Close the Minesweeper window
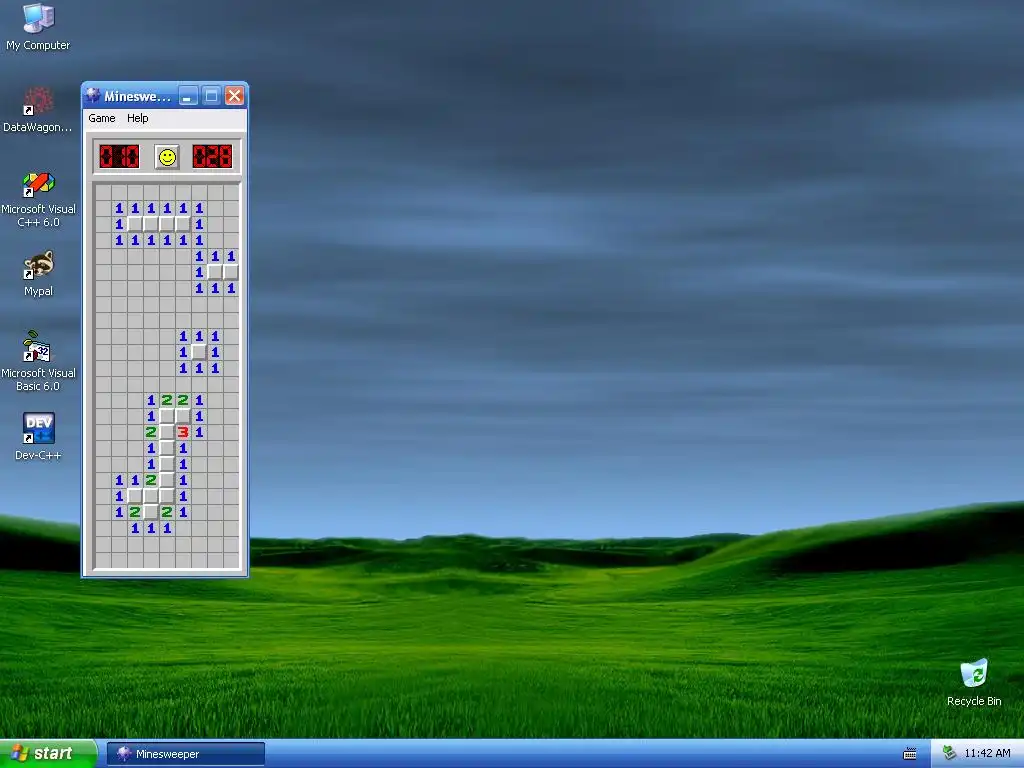This screenshot has width=1024, height=768. (x=234, y=96)
